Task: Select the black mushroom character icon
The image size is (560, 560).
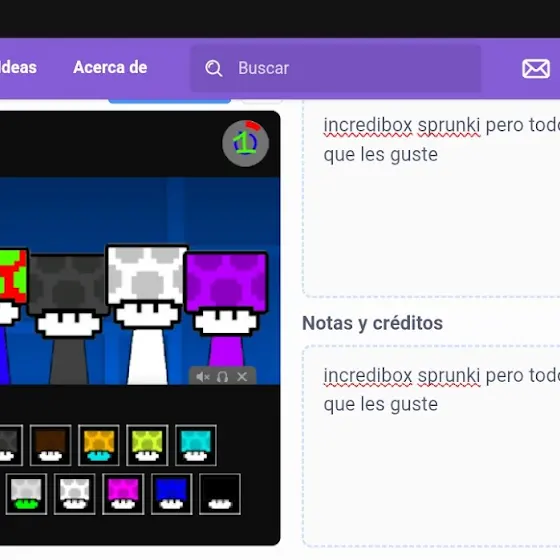Action: pyautogui.click(x=220, y=494)
